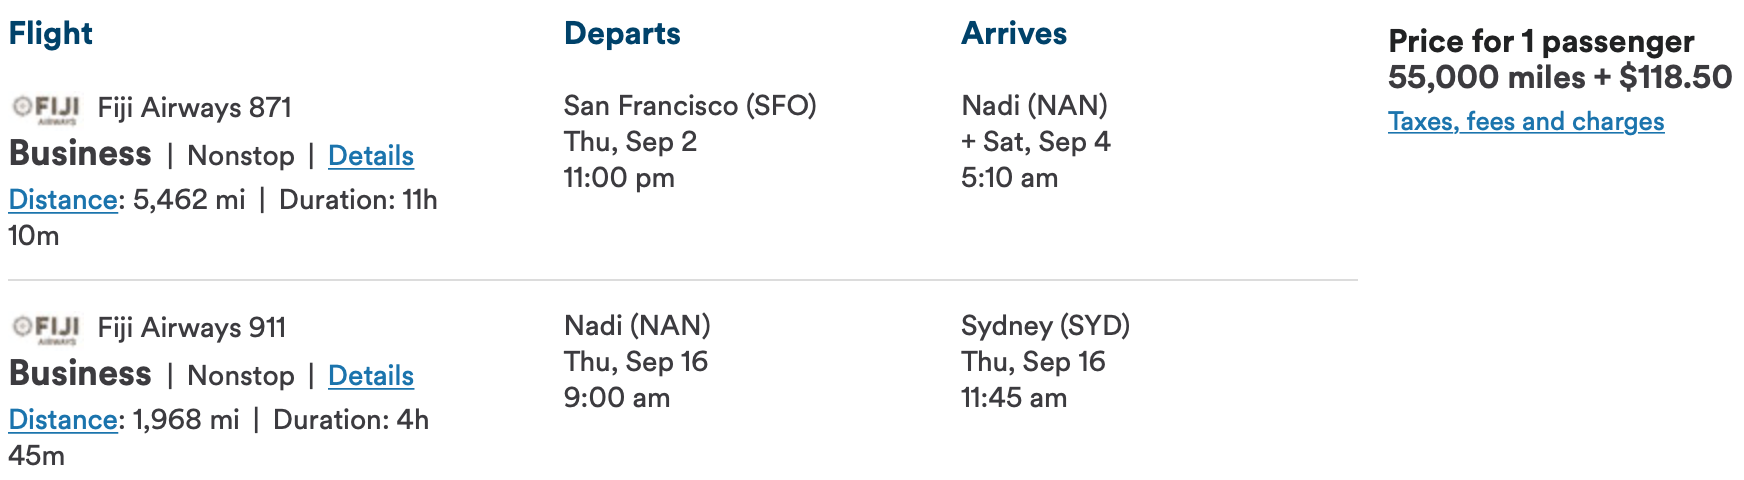This screenshot has width=1744, height=480.
Task: Open Distance link for the 1,968 mi flight
Action: pyautogui.click(x=63, y=420)
